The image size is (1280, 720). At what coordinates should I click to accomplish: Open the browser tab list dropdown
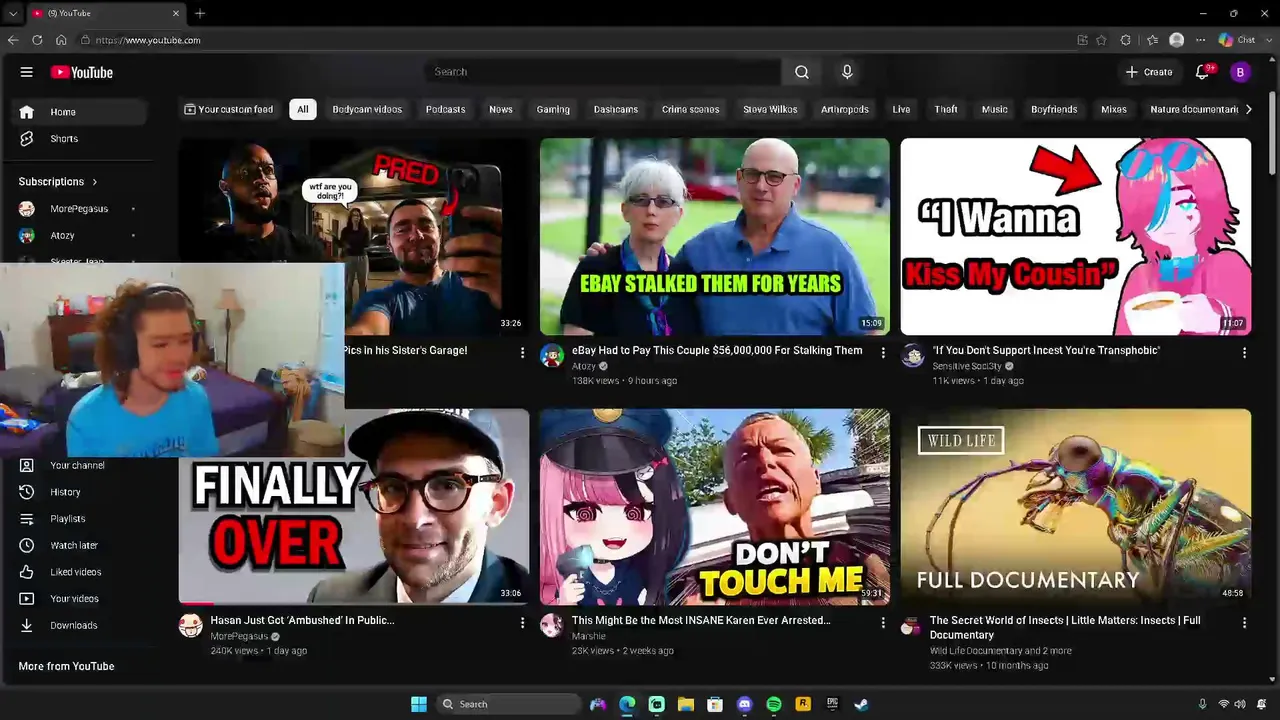pos(13,13)
